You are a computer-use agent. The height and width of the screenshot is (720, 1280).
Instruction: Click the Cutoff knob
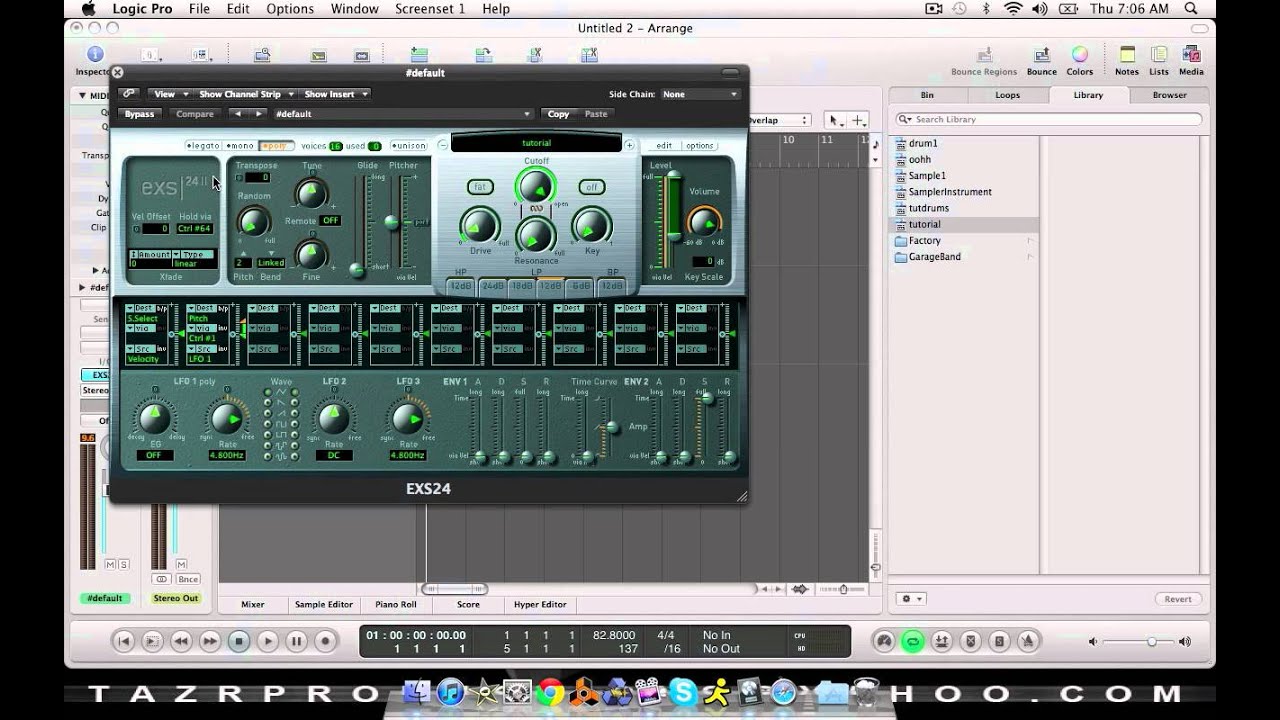(x=535, y=186)
